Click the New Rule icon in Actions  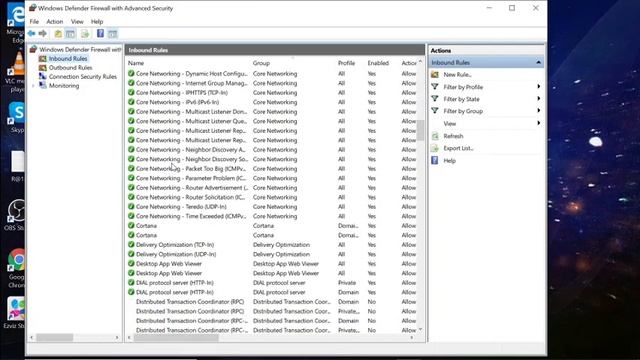(x=435, y=74)
